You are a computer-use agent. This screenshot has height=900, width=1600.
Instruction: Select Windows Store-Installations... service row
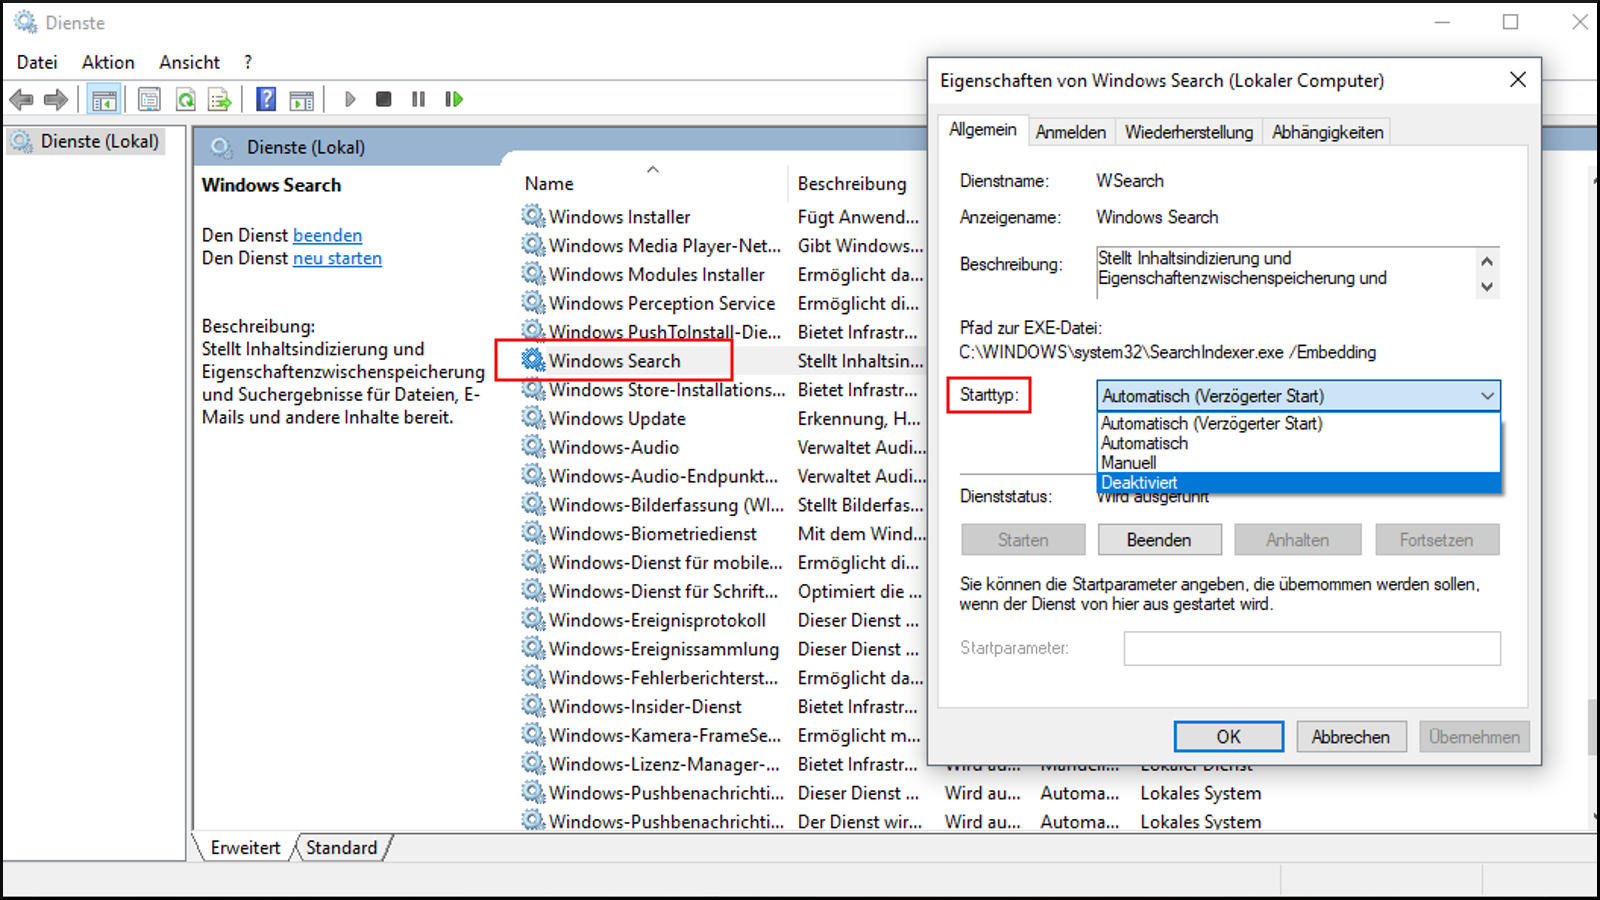tap(722, 389)
